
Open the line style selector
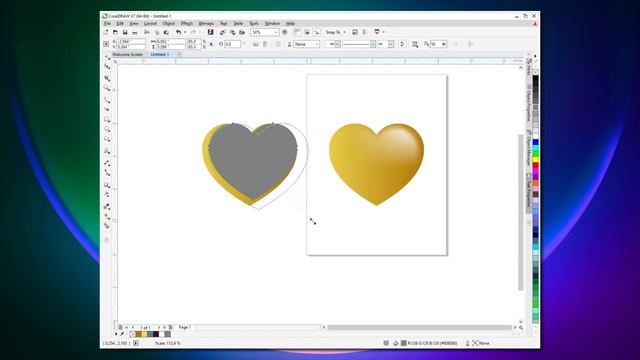tap(359, 44)
